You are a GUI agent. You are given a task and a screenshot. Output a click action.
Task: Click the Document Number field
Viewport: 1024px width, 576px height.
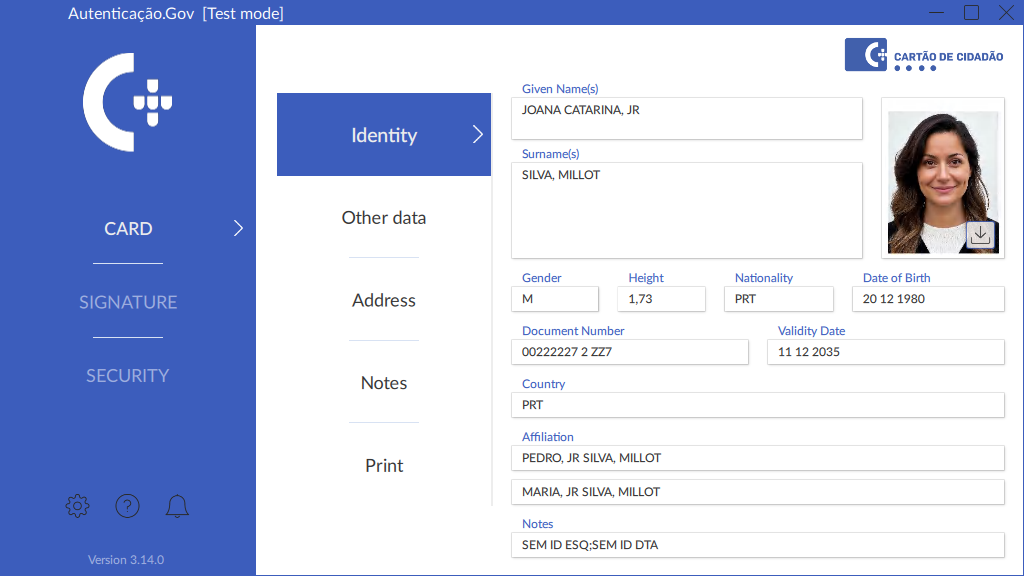629,352
